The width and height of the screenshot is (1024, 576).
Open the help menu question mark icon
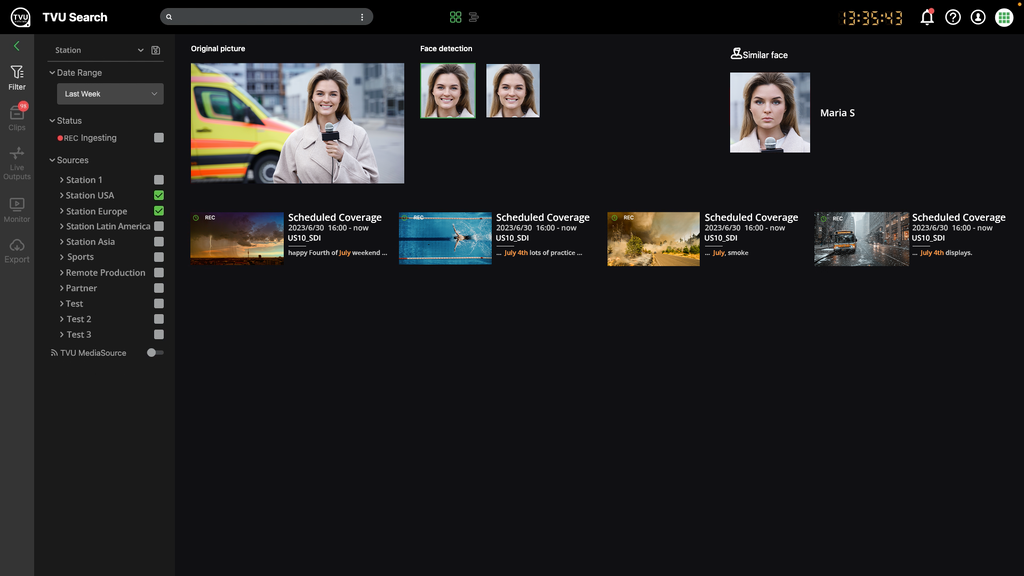pyautogui.click(x=953, y=17)
